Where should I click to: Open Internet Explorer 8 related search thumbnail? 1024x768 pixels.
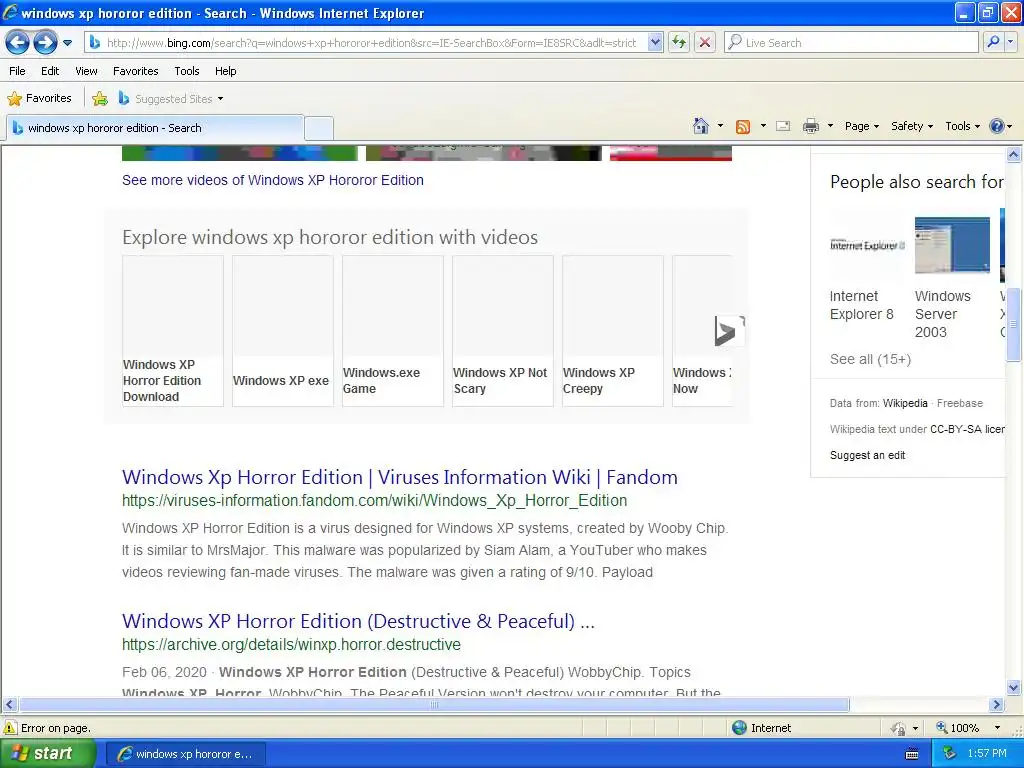pos(867,246)
